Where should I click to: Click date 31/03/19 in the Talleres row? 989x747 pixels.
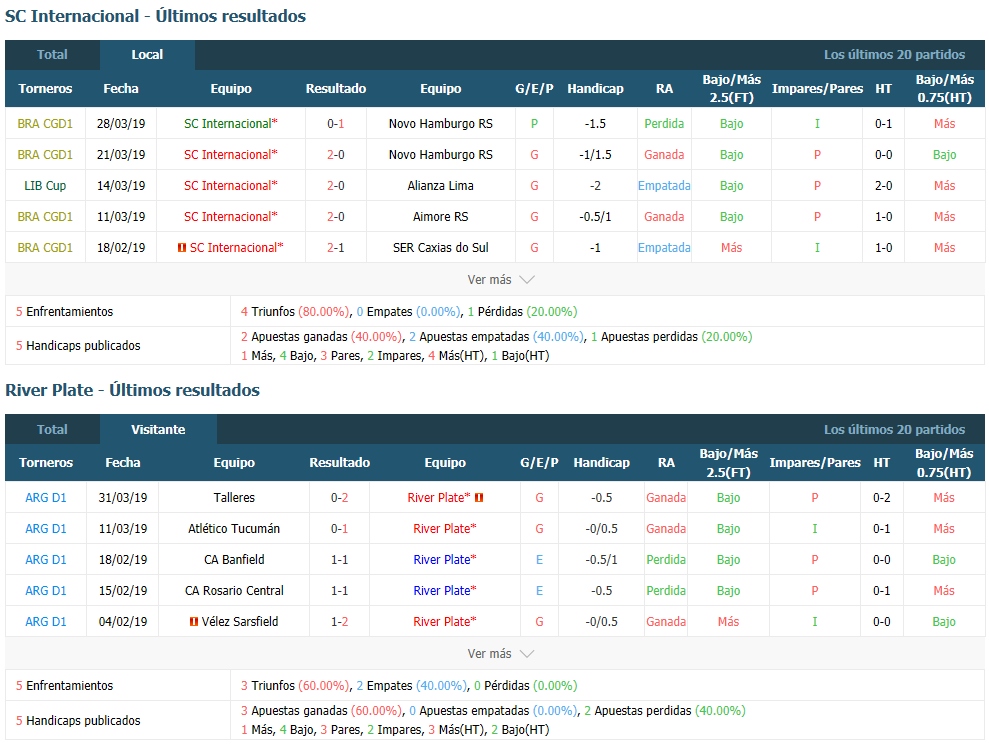(123, 498)
